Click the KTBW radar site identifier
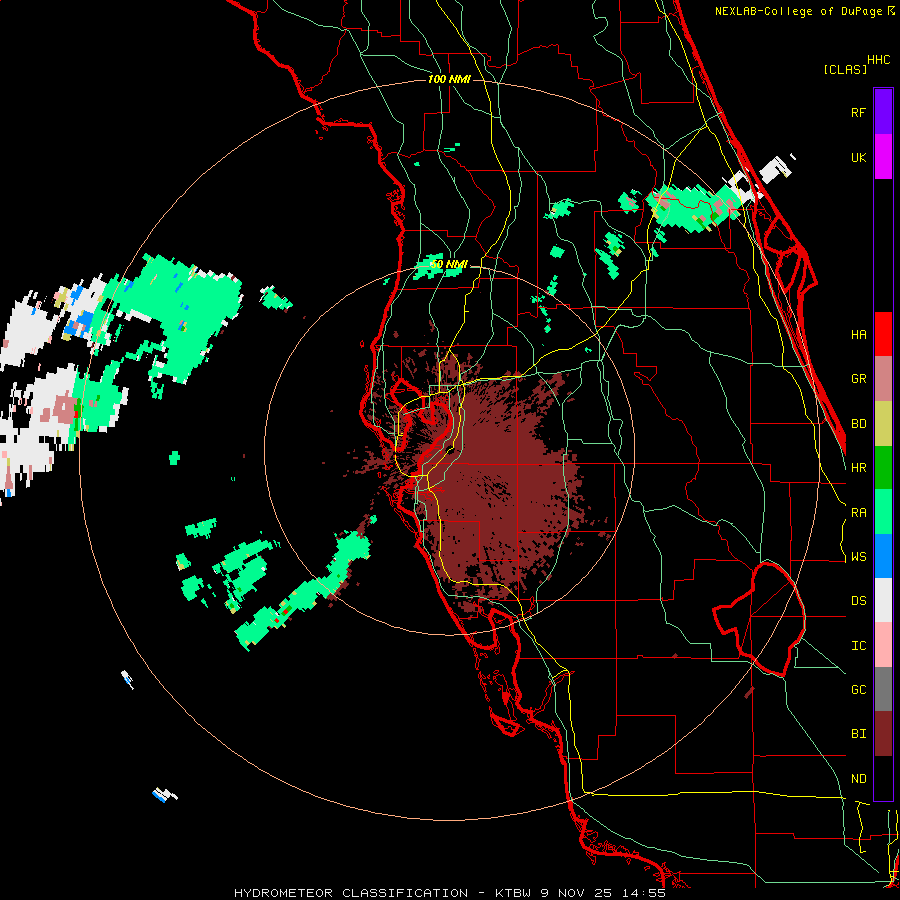 coord(512,893)
